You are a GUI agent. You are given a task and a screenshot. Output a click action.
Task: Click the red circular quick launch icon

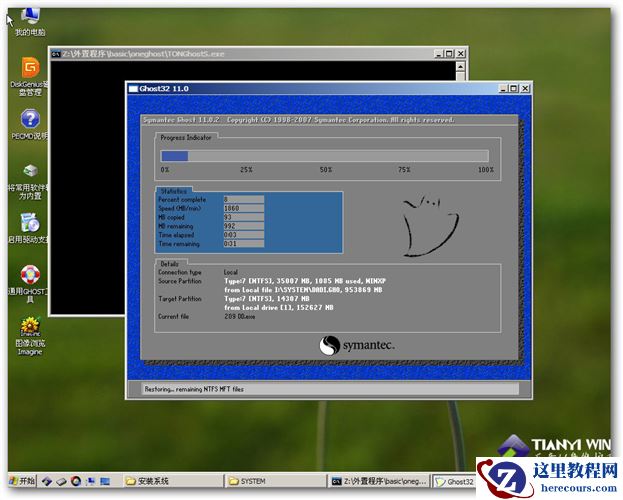tap(76, 481)
